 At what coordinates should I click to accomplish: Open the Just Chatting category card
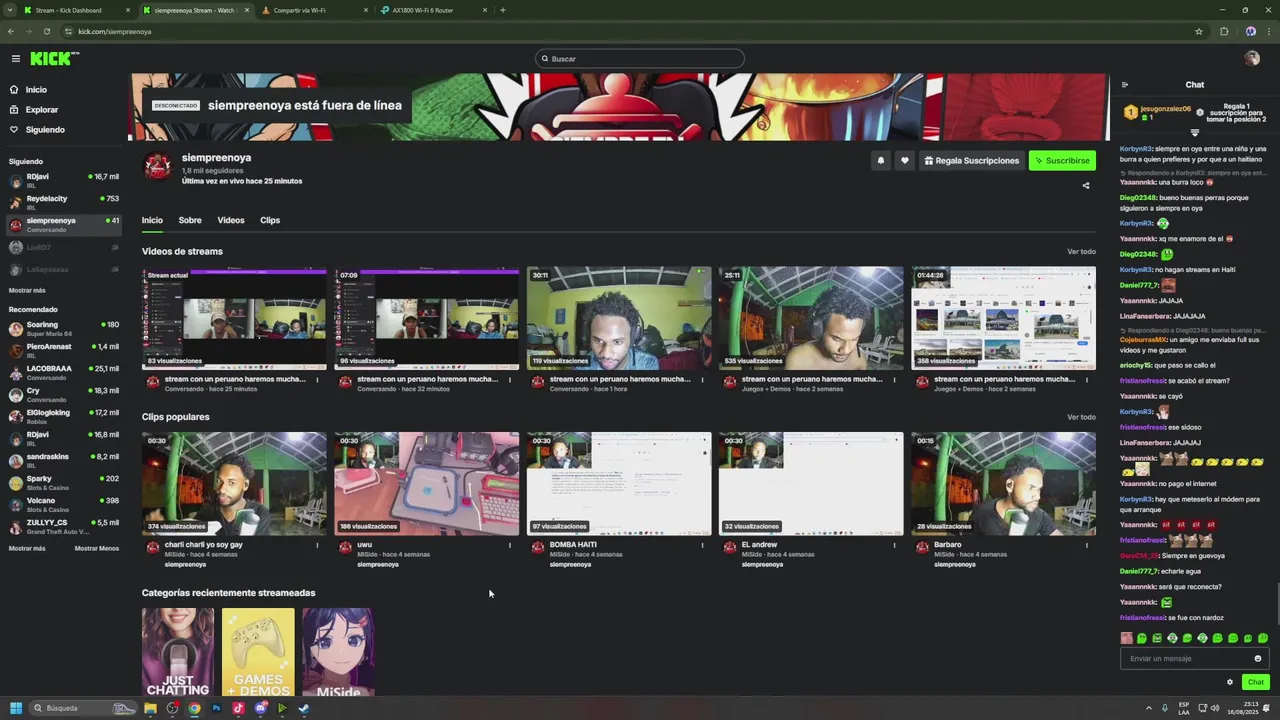(x=178, y=652)
